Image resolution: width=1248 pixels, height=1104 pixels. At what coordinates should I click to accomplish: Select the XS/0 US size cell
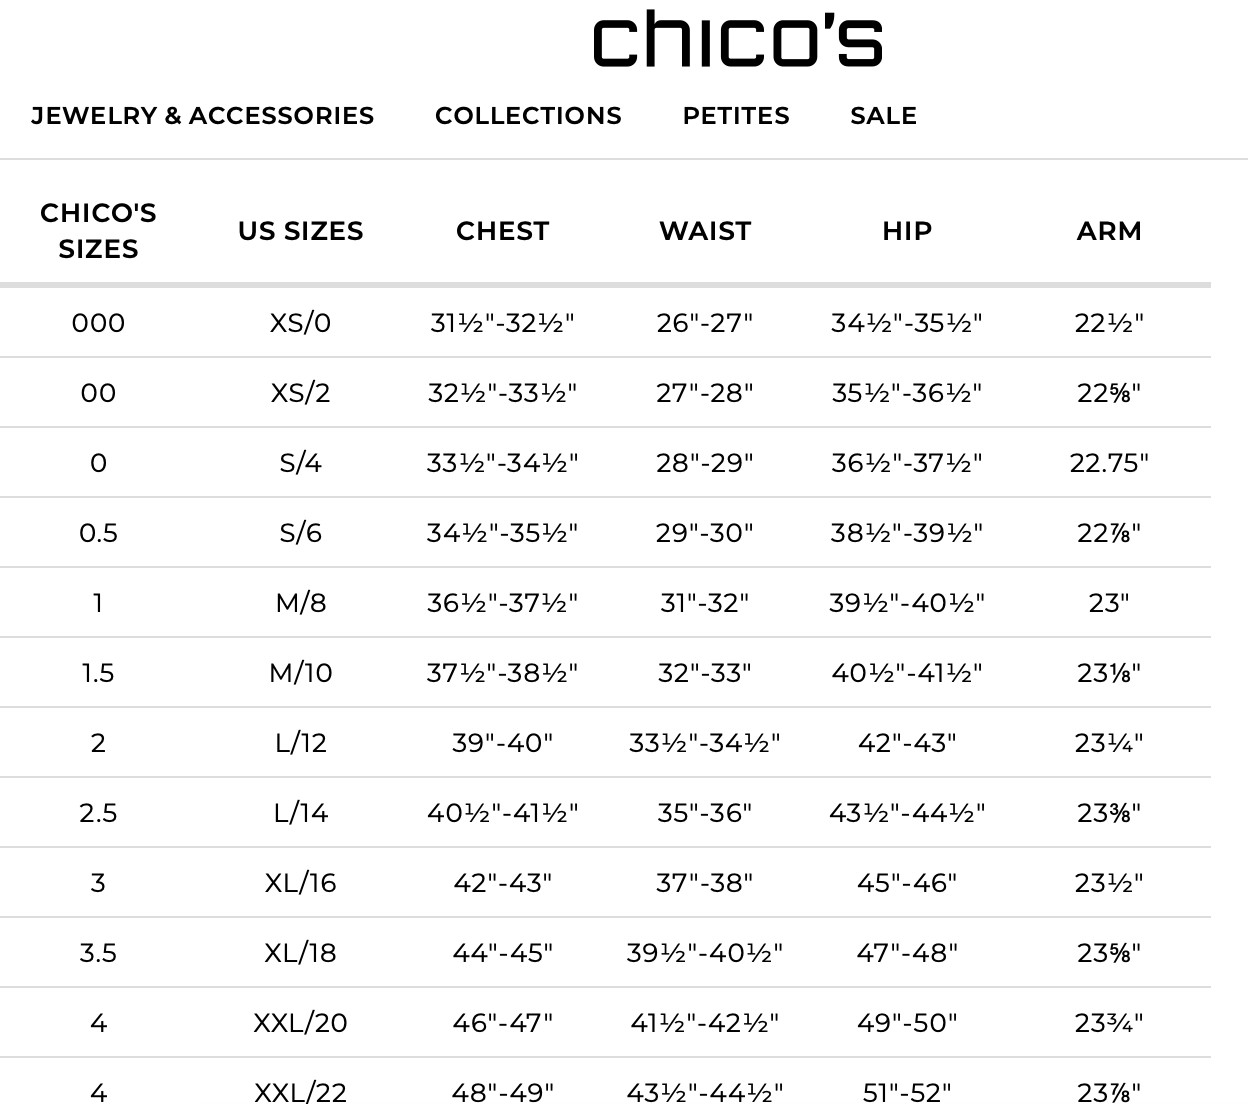coord(300,323)
